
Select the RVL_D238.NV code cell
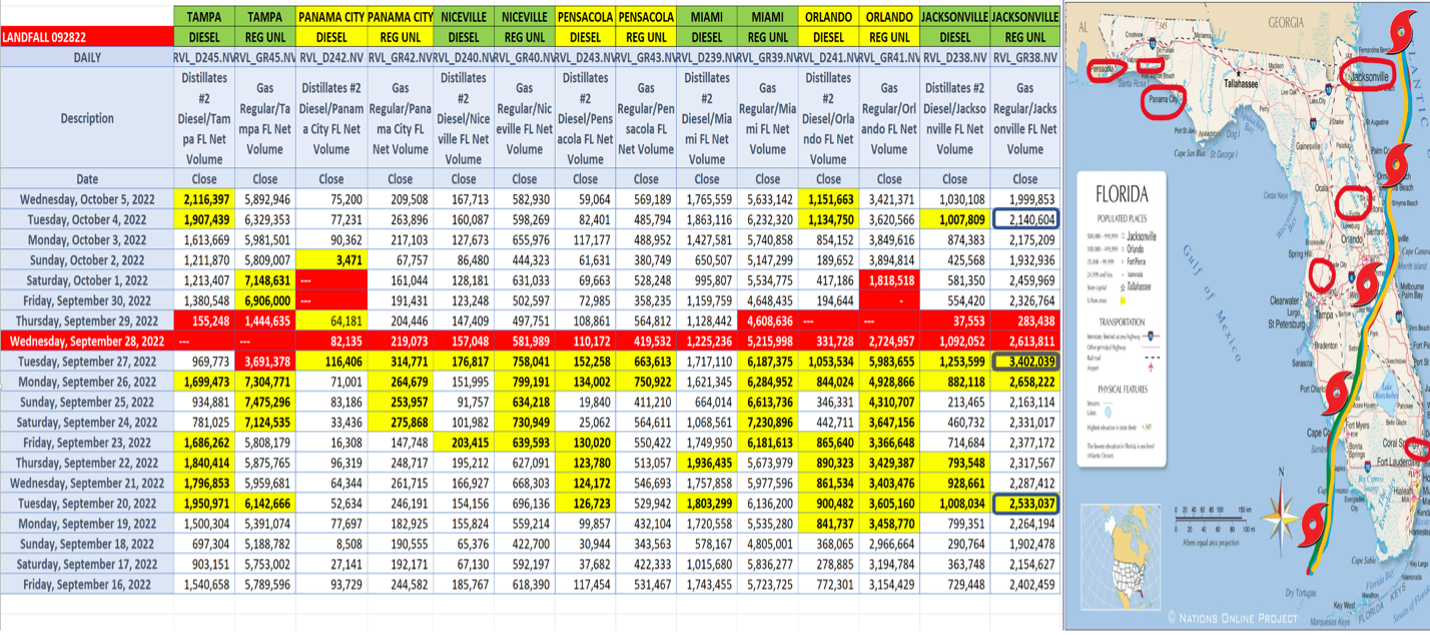(954, 58)
